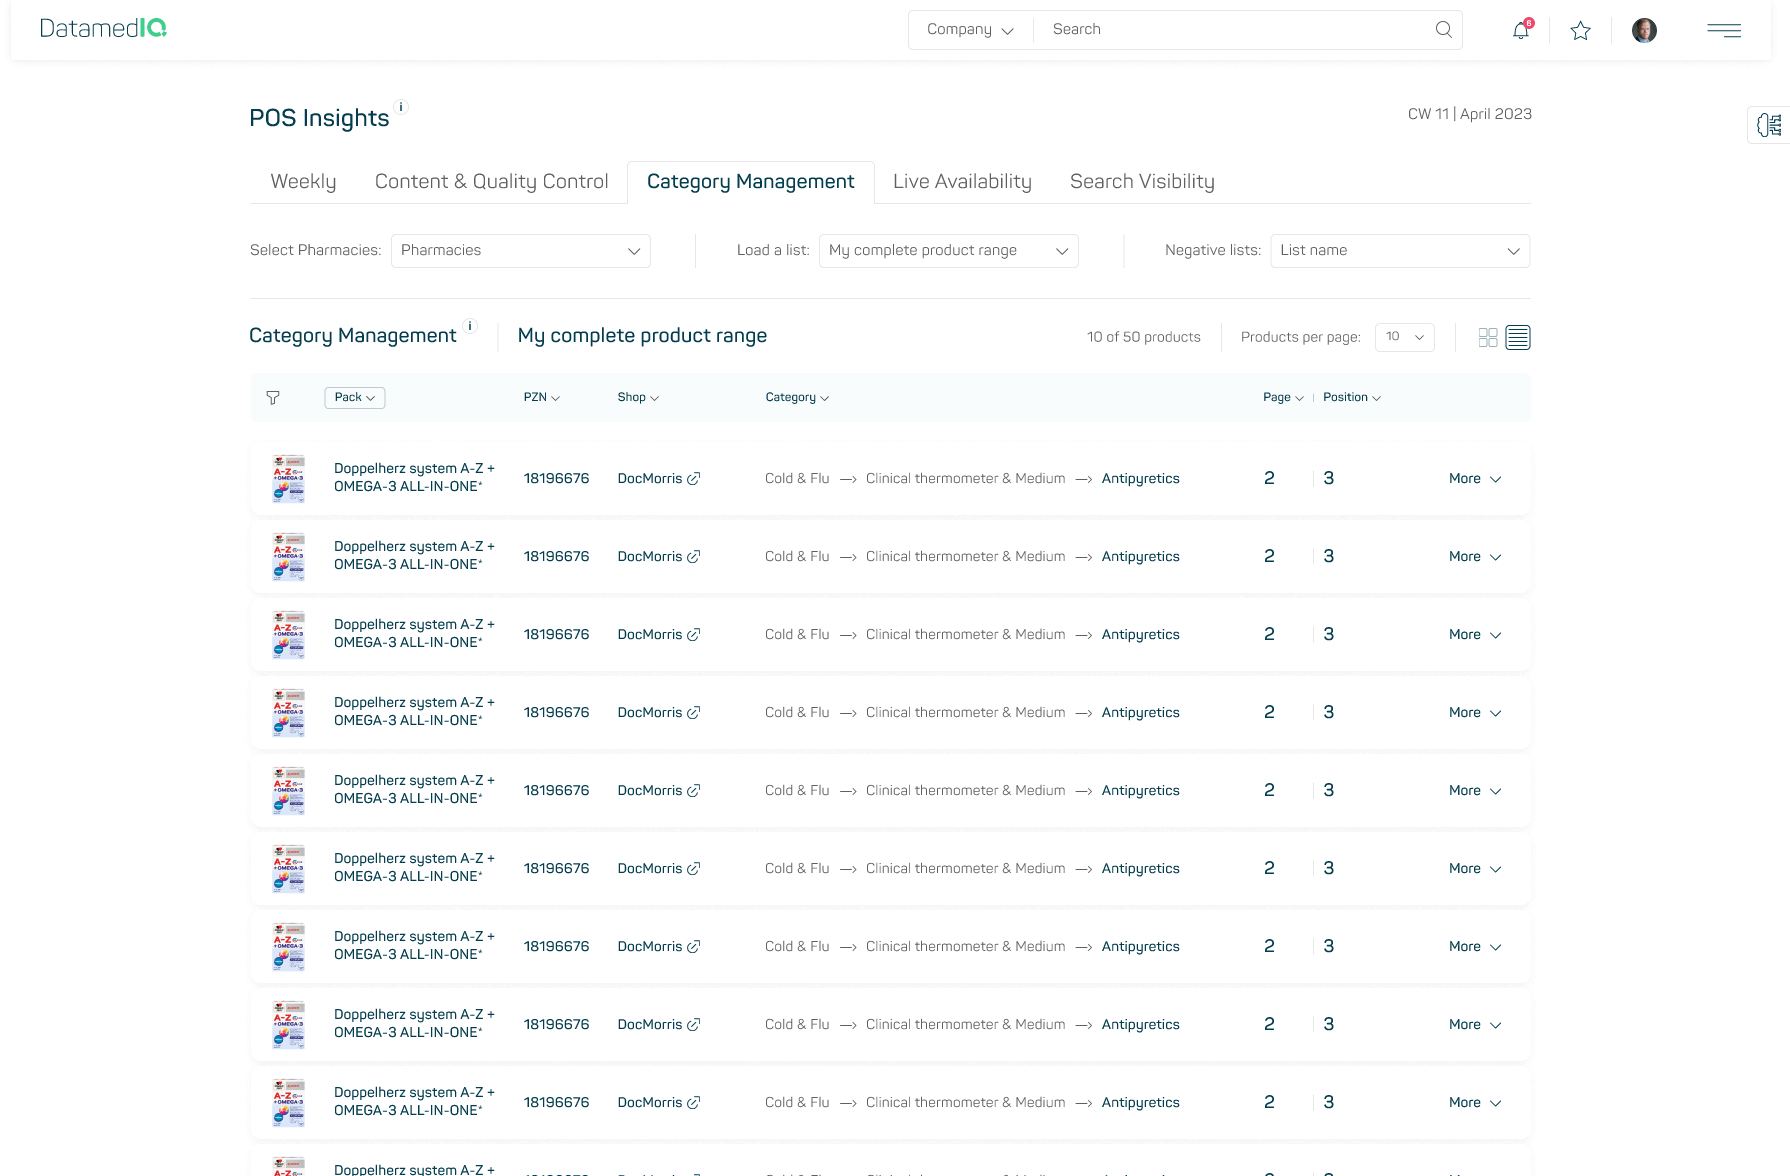Click PZN 18196676 in fourth row
This screenshot has height=1176, width=1790.
pos(557,713)
